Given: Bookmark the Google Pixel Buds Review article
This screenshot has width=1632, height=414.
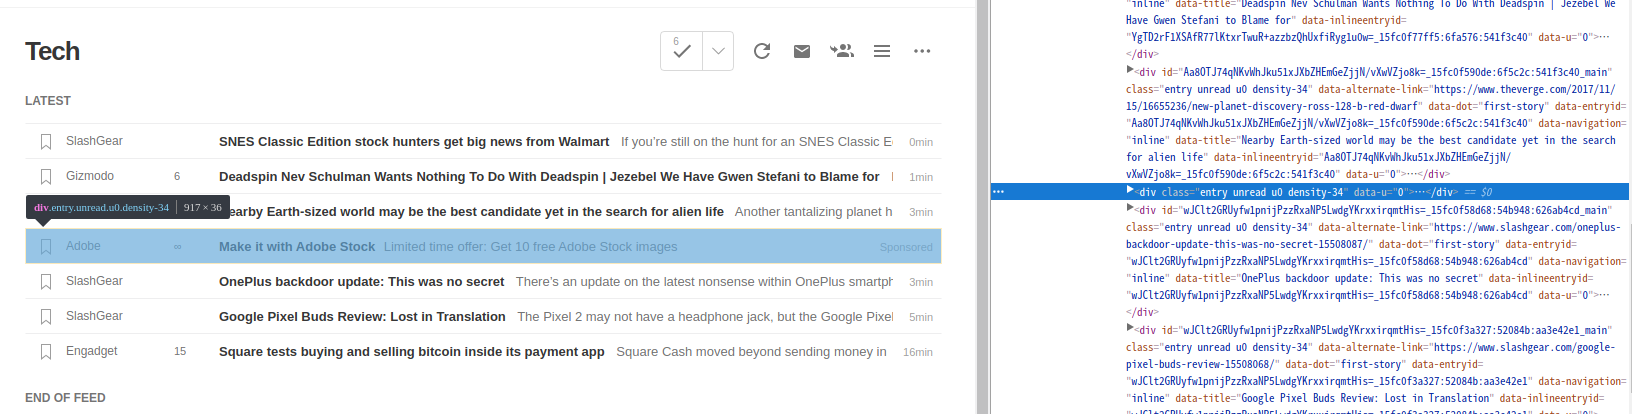Looking at the screenshot, I should click(46, 317).
